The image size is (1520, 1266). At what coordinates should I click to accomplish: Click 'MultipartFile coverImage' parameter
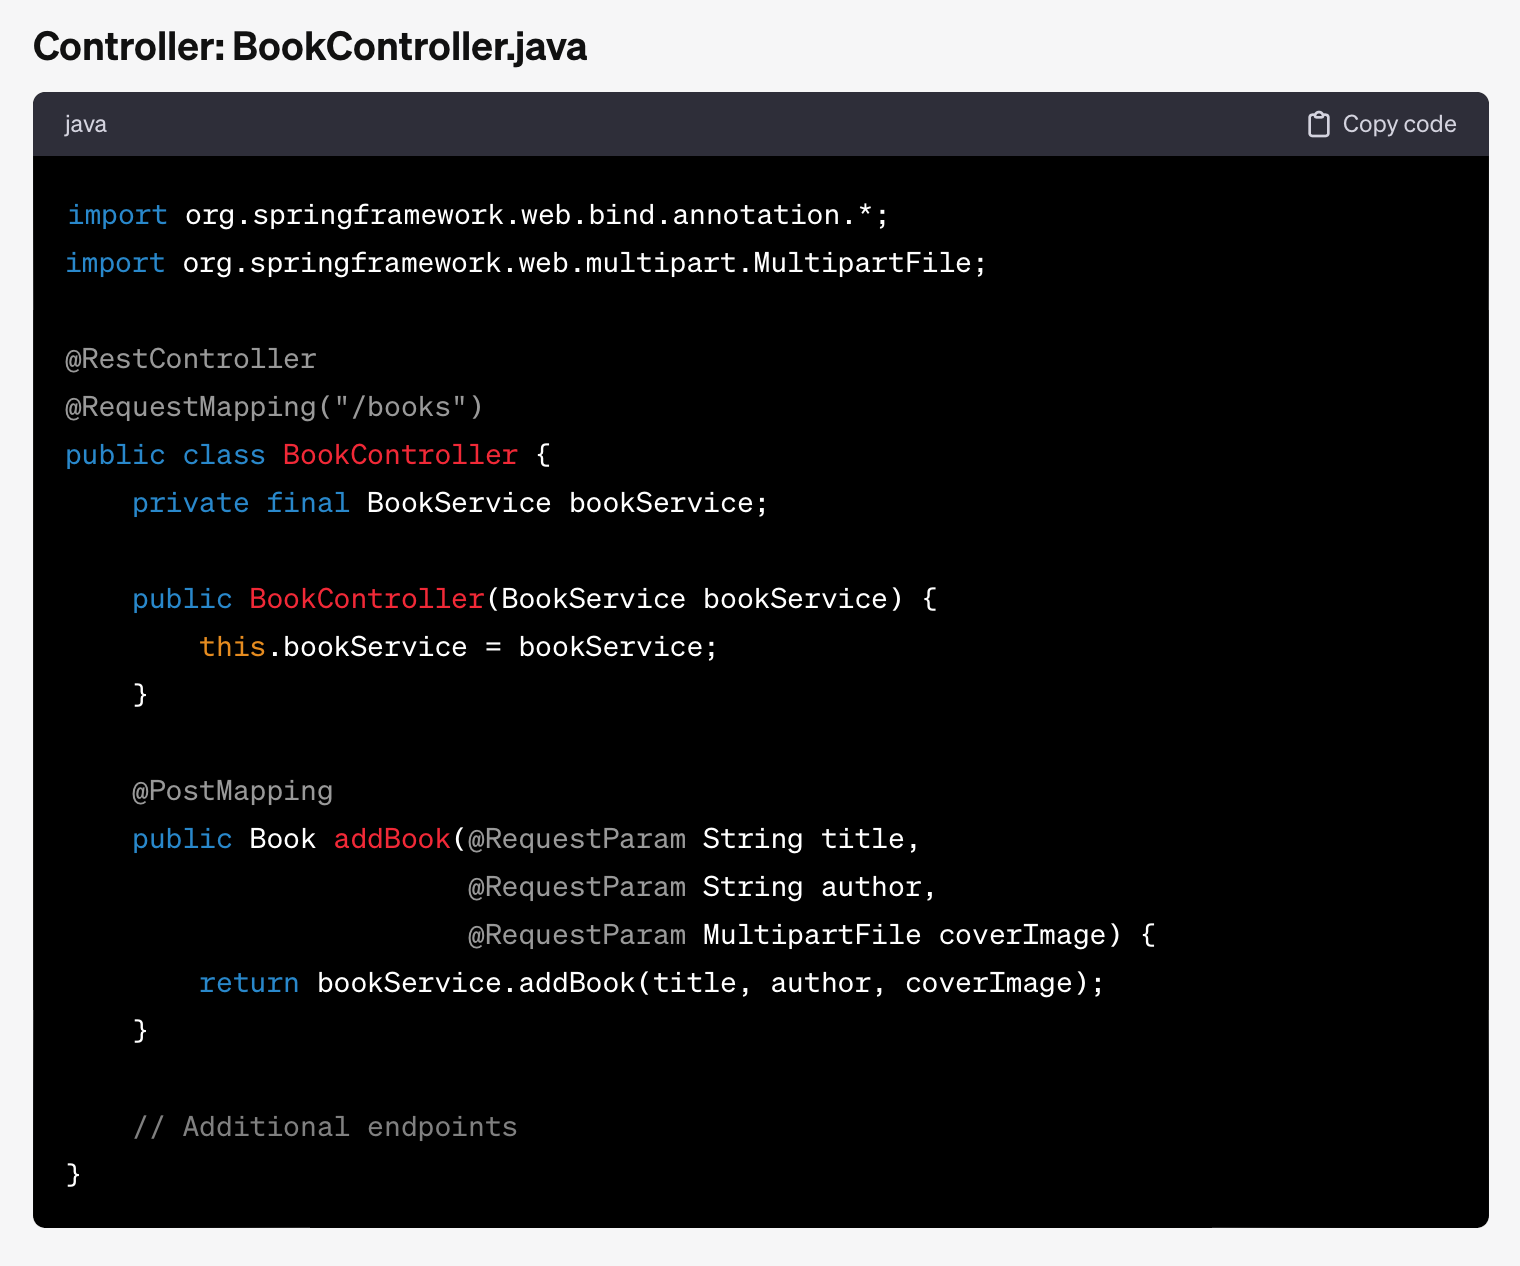(905, 935)
